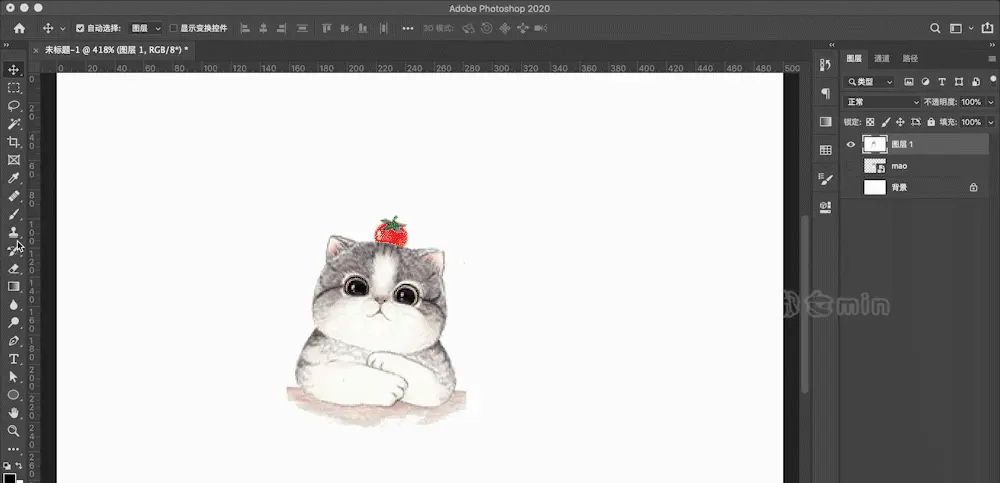
Task: Select the Move tool in the toolbox
Action: (13, 70)
